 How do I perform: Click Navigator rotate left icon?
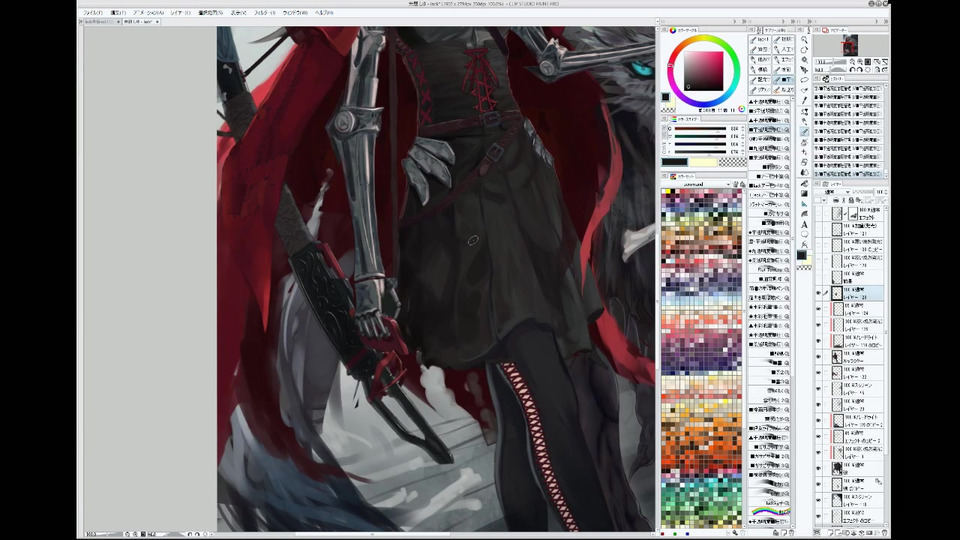(x=852, y=69)
